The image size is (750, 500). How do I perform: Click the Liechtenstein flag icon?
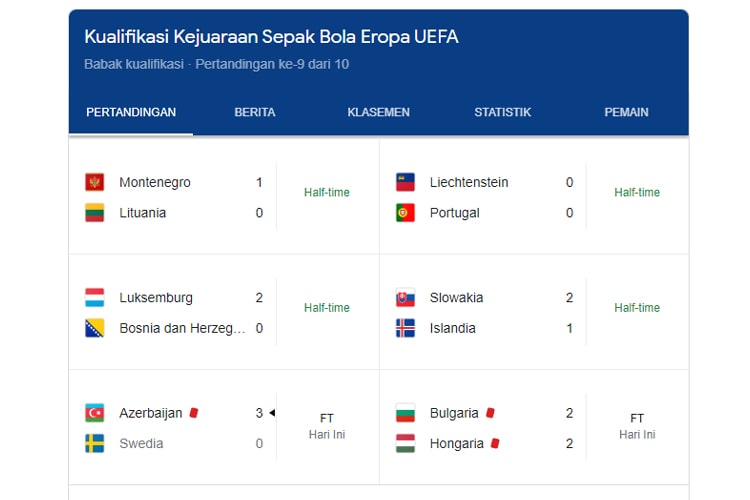point(405,182)
